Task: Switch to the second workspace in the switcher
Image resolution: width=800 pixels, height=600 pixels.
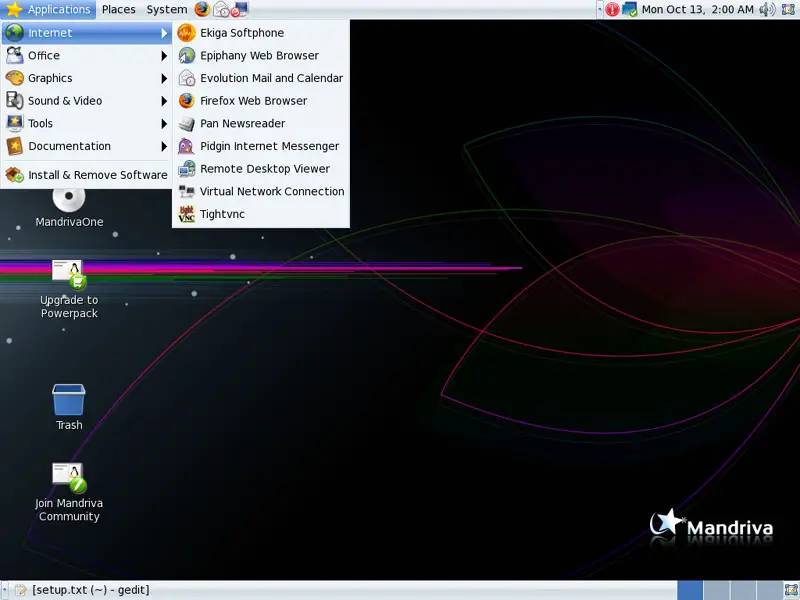Action: pos(716,590)
